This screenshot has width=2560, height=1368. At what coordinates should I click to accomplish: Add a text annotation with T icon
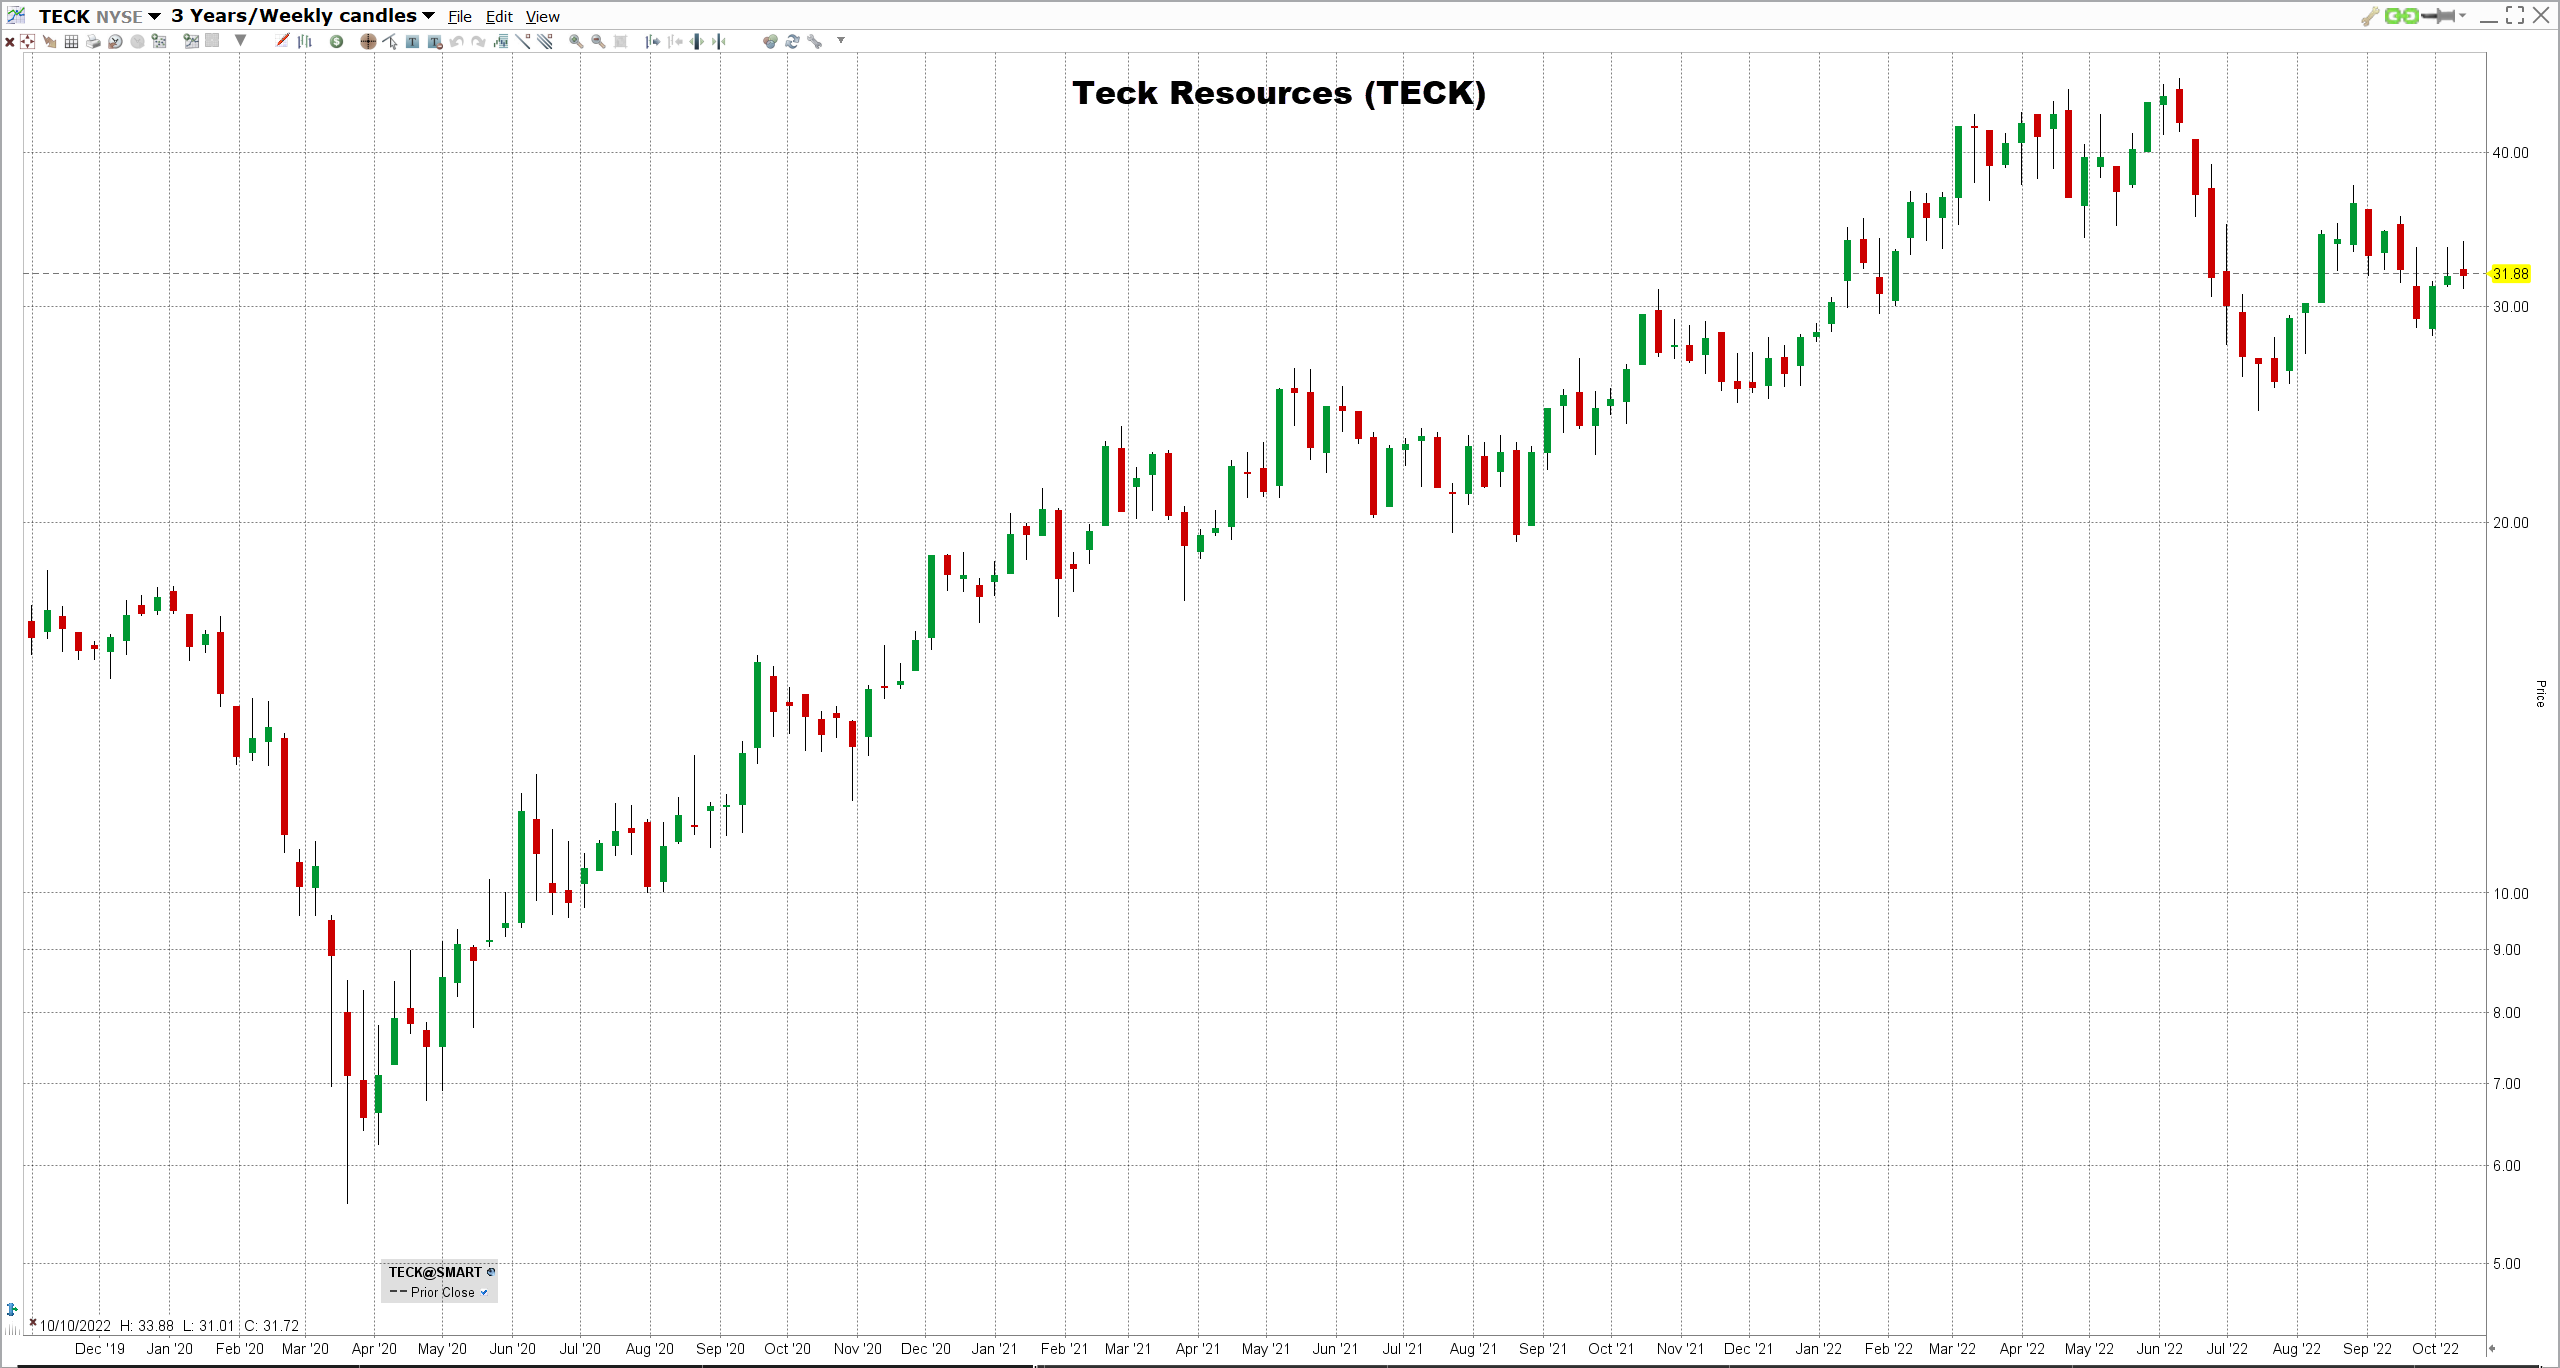click(x=412, y=41)
